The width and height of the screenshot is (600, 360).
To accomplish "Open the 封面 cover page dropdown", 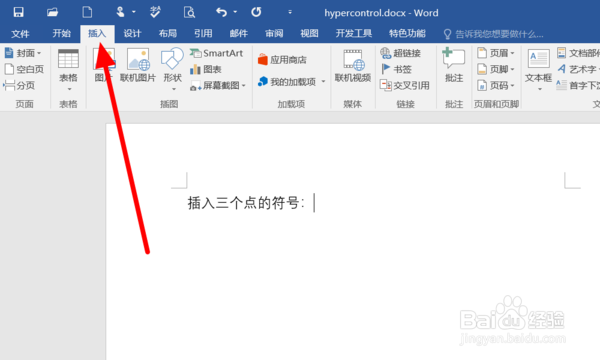I will tap(23, 53).
